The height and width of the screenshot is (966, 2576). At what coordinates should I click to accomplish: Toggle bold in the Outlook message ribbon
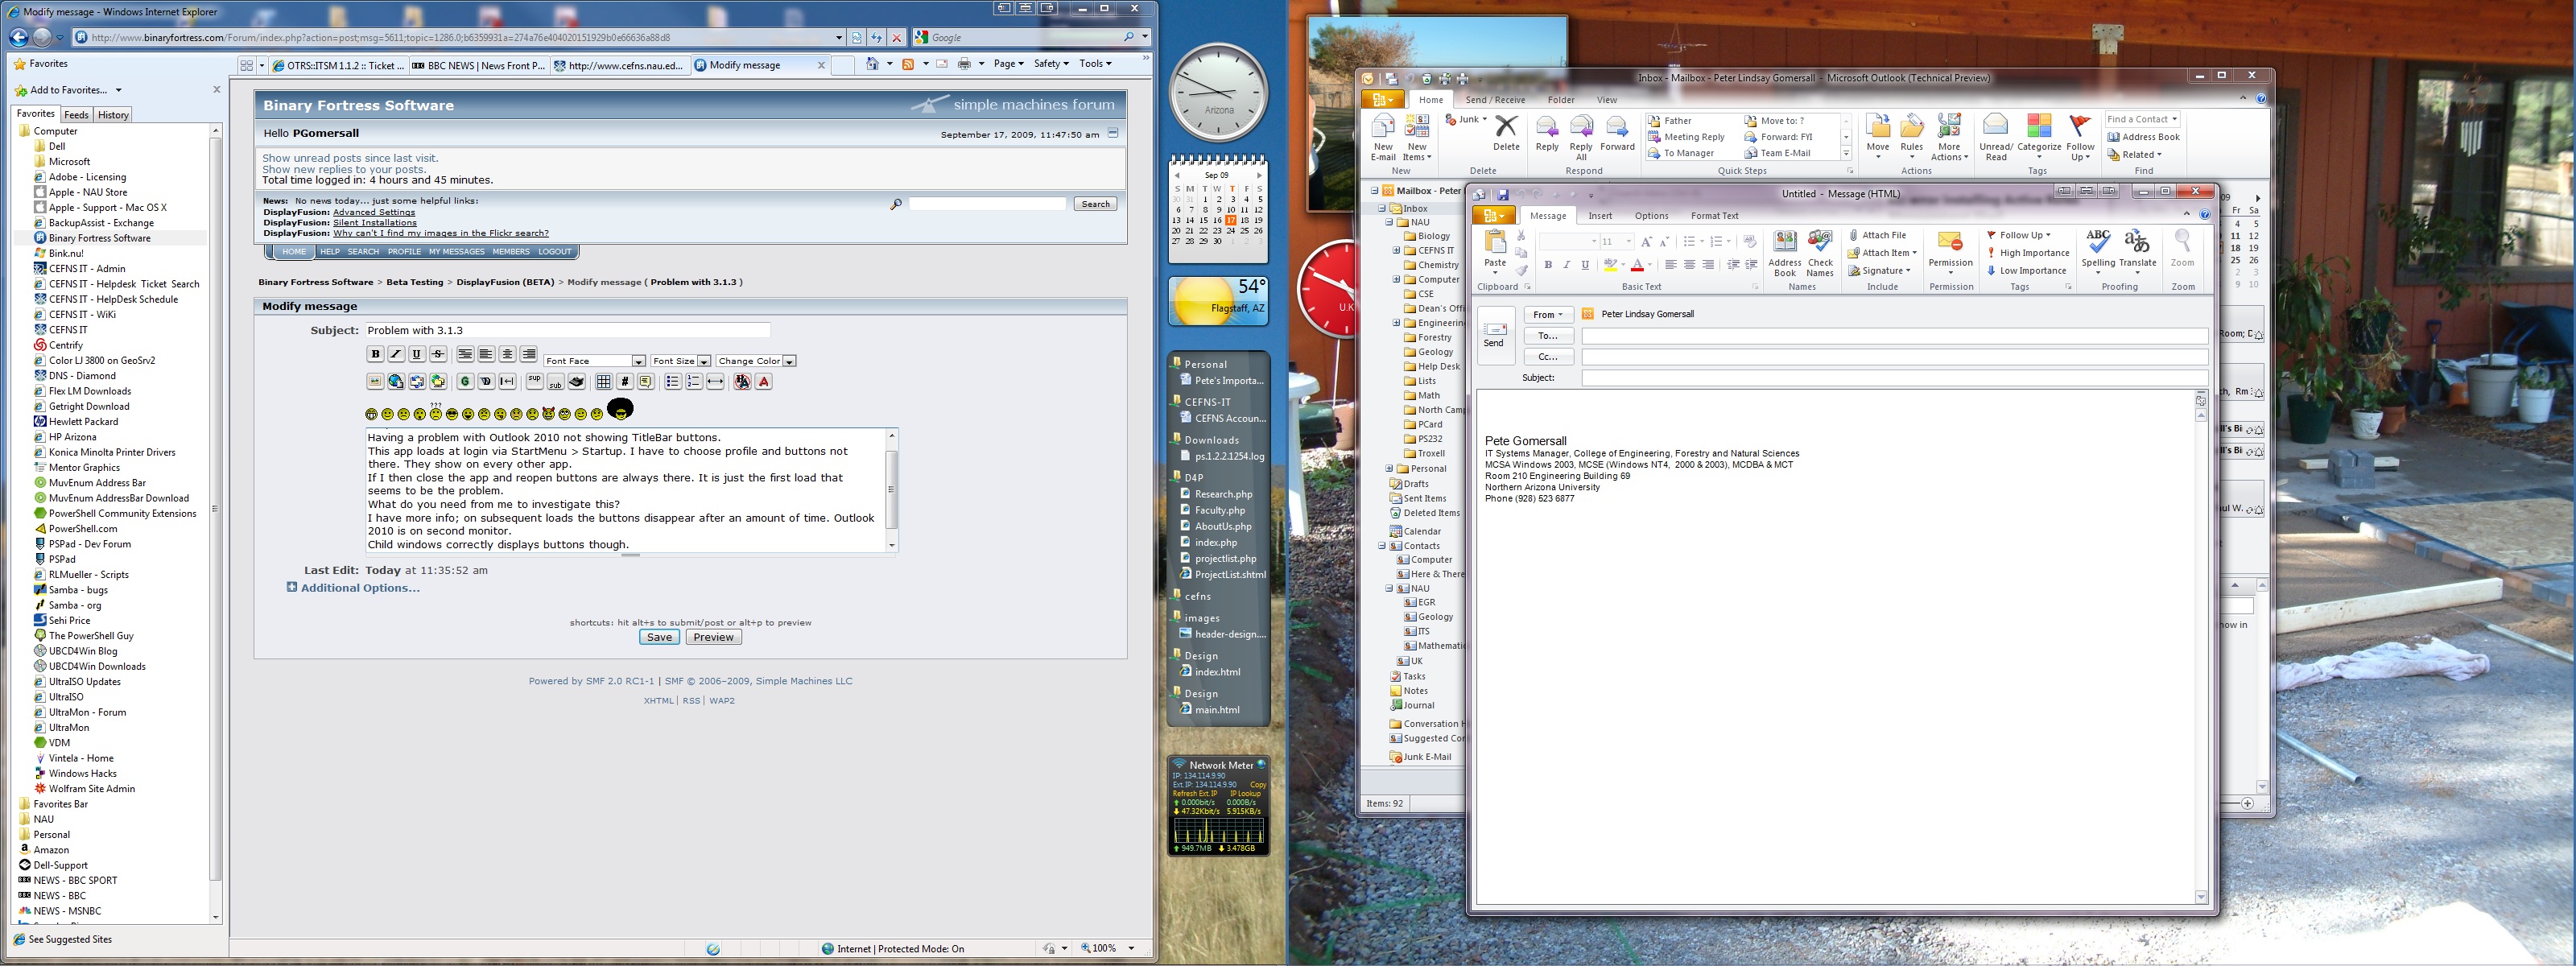point(1548,265)
